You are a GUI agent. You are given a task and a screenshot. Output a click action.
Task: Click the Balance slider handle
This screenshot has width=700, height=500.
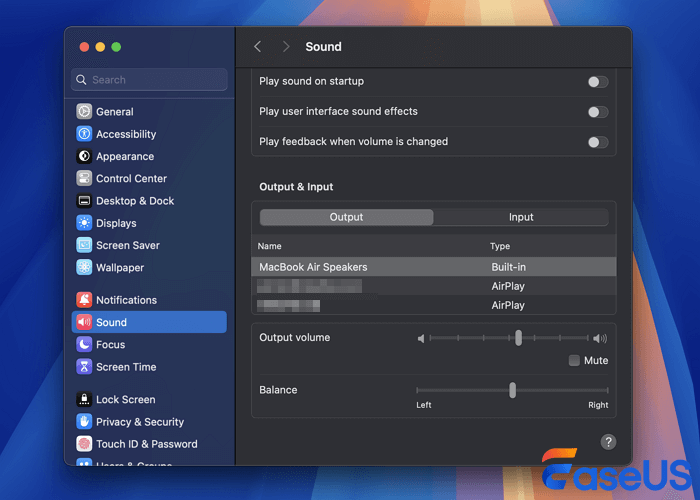pos(512,390)
